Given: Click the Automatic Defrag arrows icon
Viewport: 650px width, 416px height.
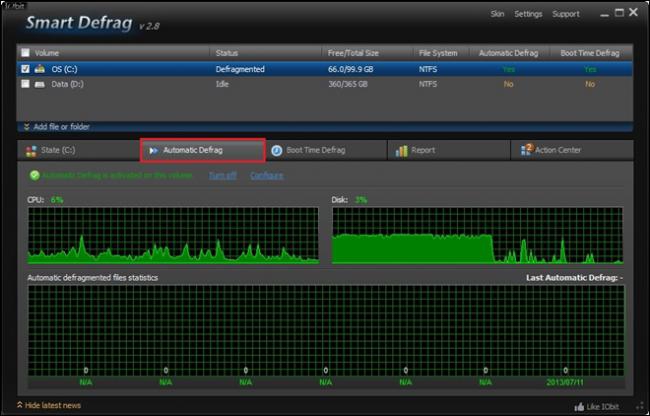Looking at the screenshot, I should [x=154, y=150].
